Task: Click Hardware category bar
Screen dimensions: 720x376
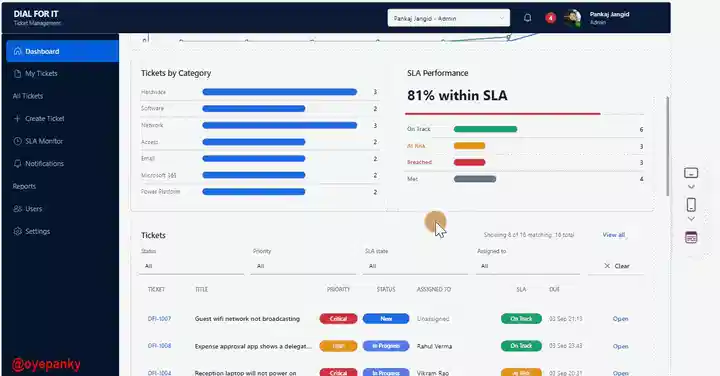Action: pos(280,92)
